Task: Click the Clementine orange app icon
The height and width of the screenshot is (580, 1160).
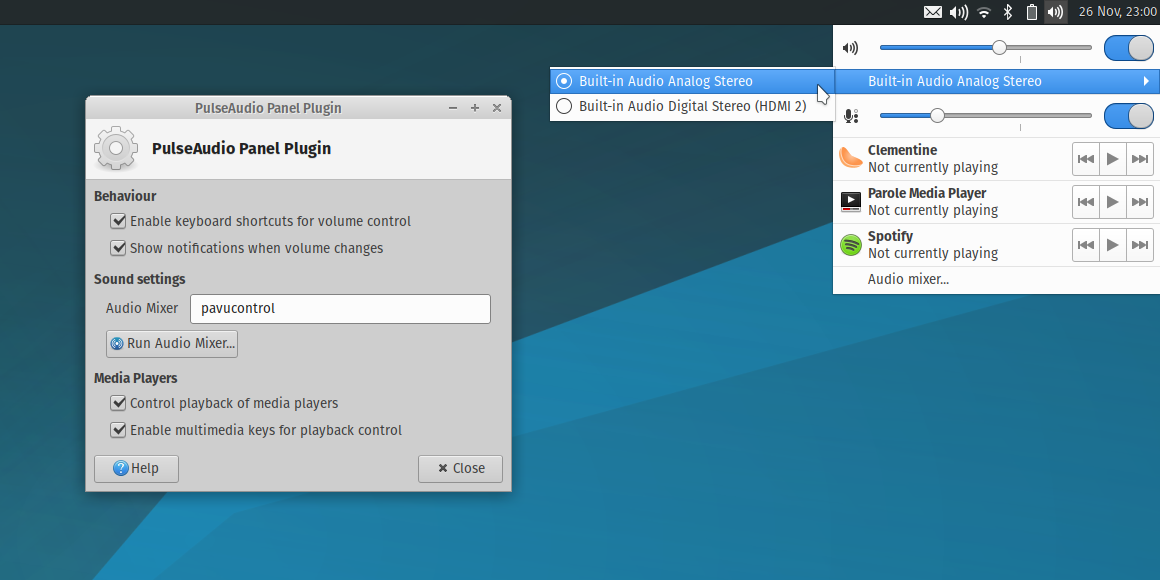Action: (851, 158)
